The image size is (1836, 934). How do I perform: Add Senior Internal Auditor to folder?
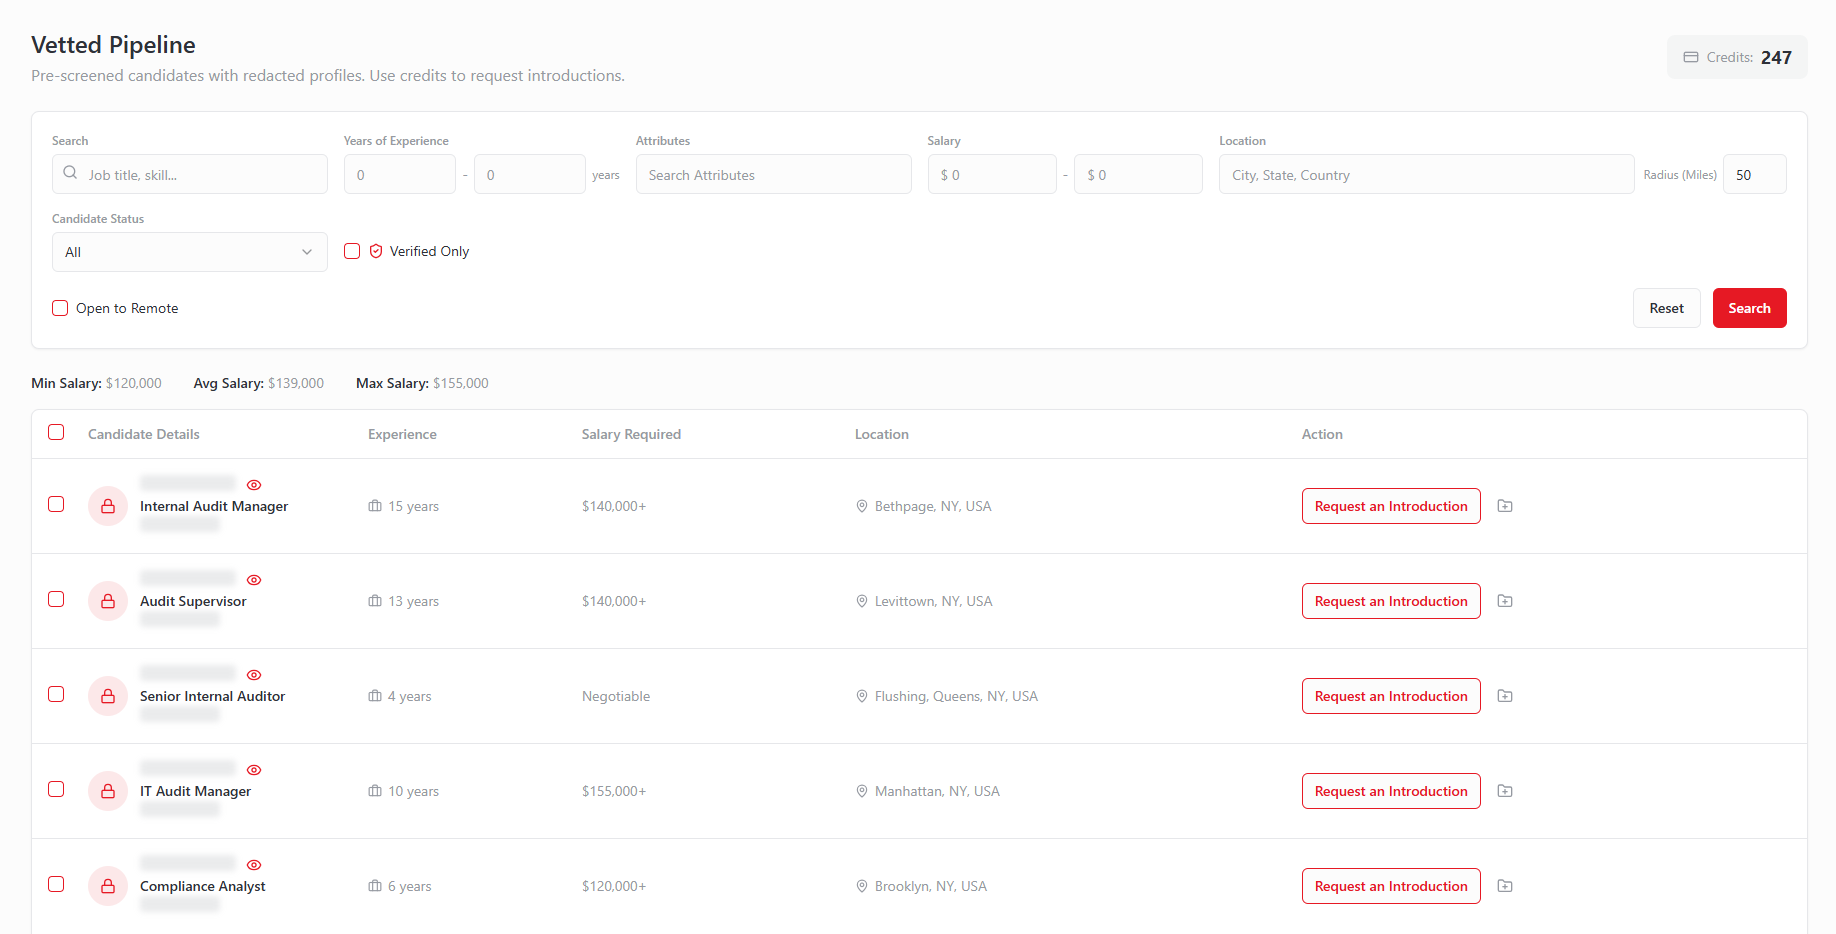[1505, 696]
